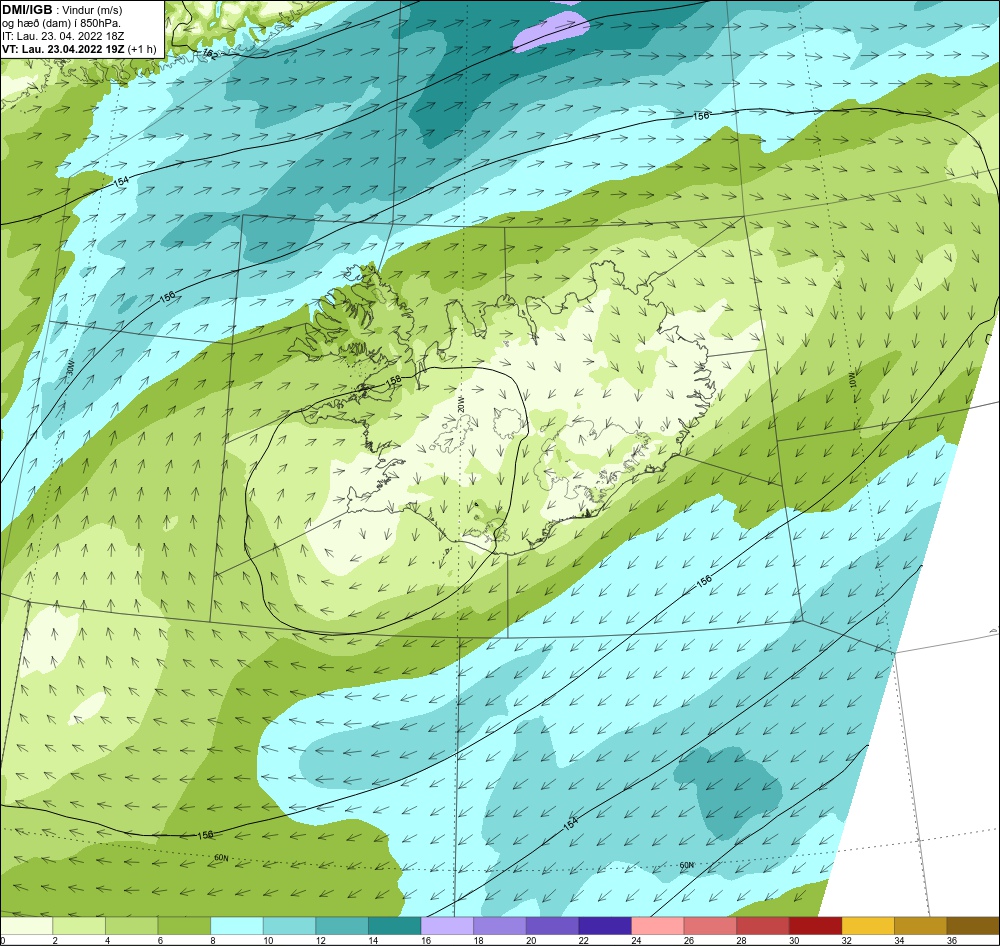This screenshot has width=1000, height=946.
Task: Click the '158' contour label over Iceland
Action: point(394,380)
